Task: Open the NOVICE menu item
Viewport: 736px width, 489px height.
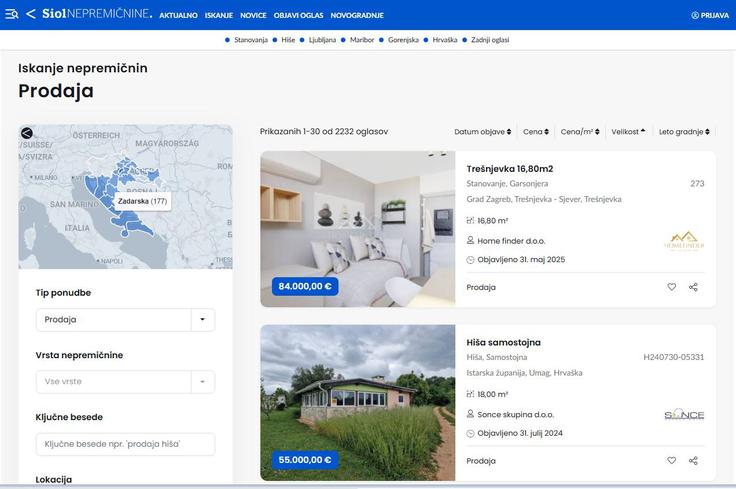Action: point(253,15)
